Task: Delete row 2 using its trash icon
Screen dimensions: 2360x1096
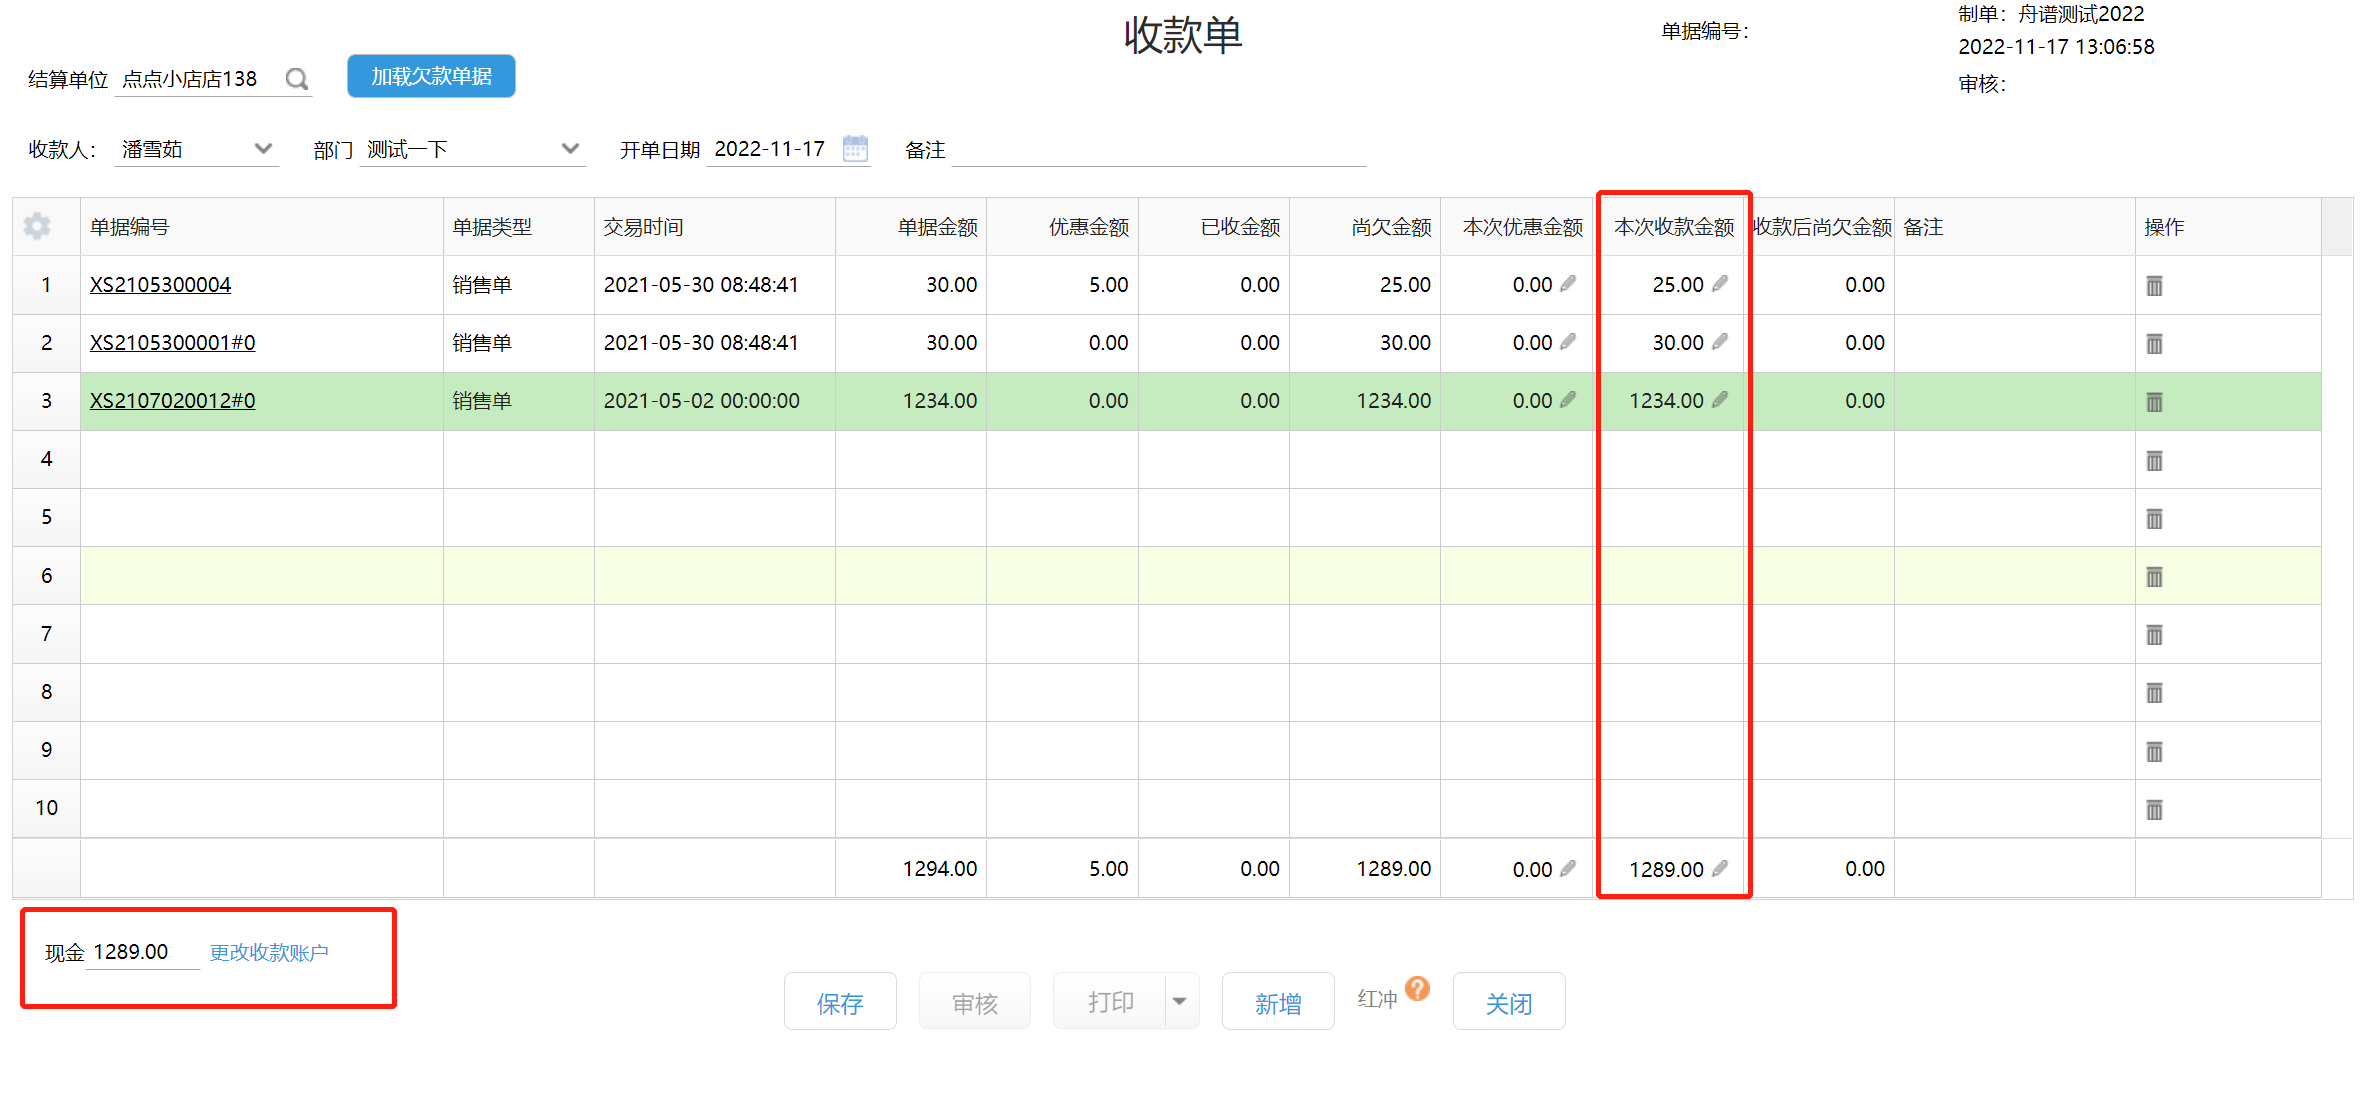Action: (x=2154, y=344)
